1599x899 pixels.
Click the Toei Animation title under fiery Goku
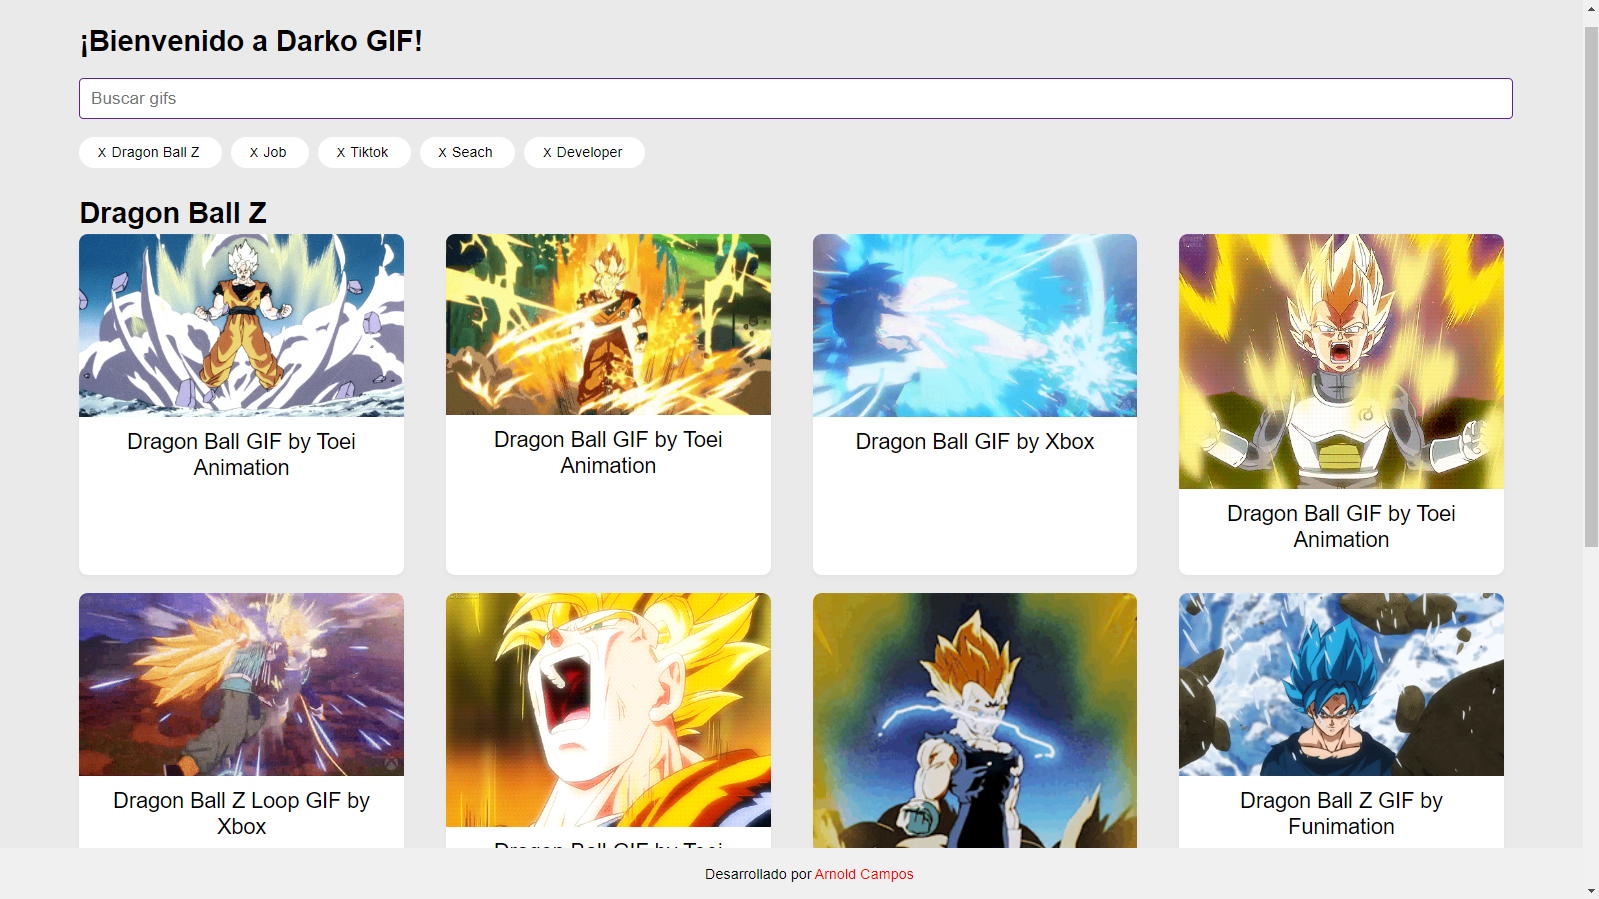click(x=608, y=453)
